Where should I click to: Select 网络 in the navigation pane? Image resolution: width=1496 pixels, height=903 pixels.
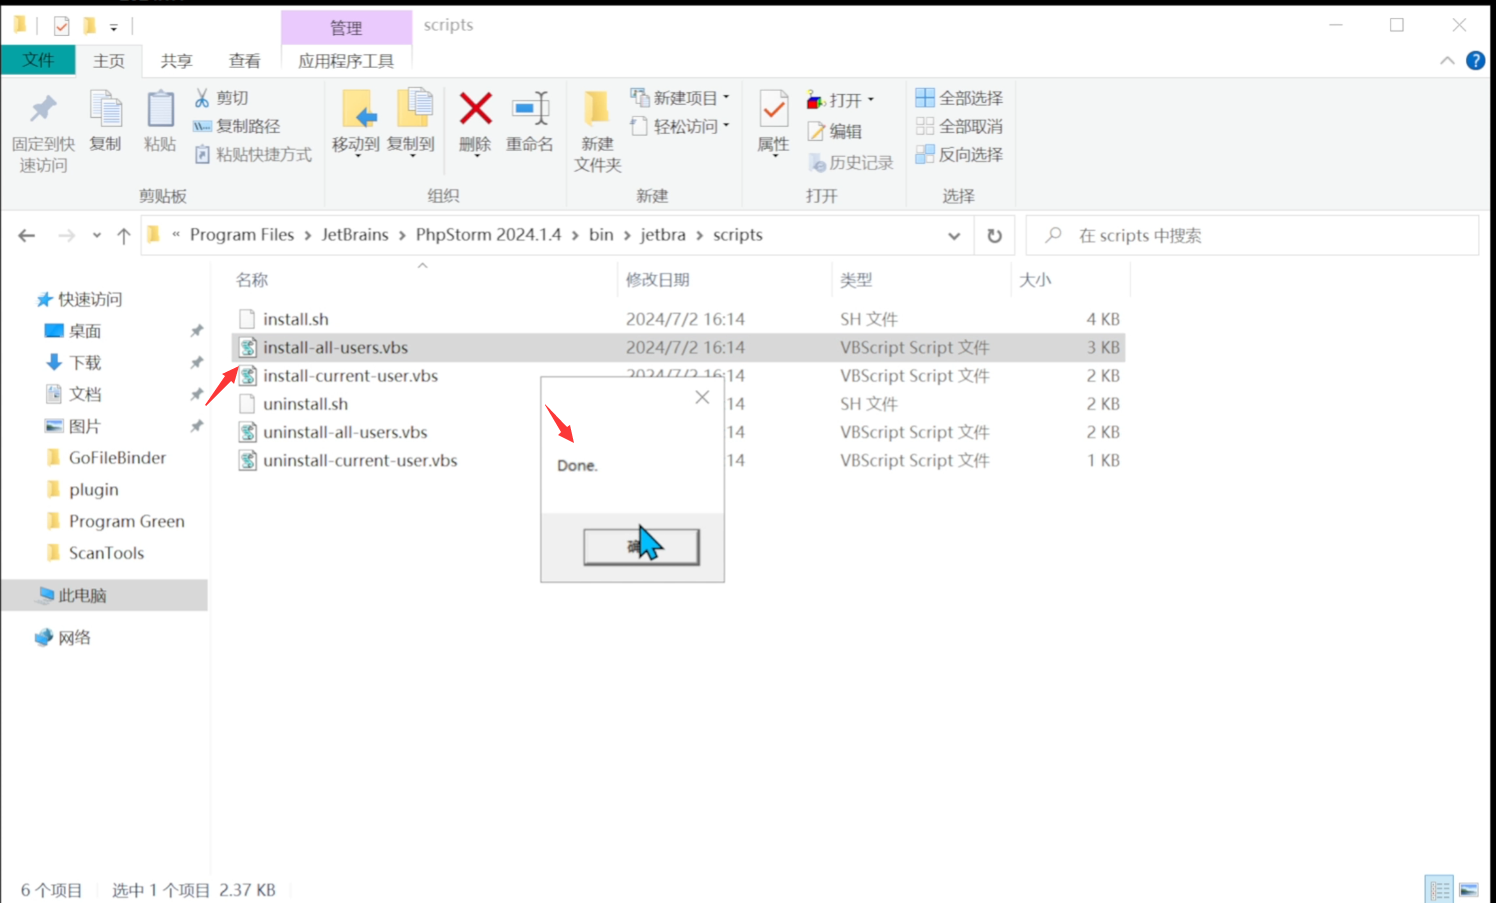pos(74,638)
